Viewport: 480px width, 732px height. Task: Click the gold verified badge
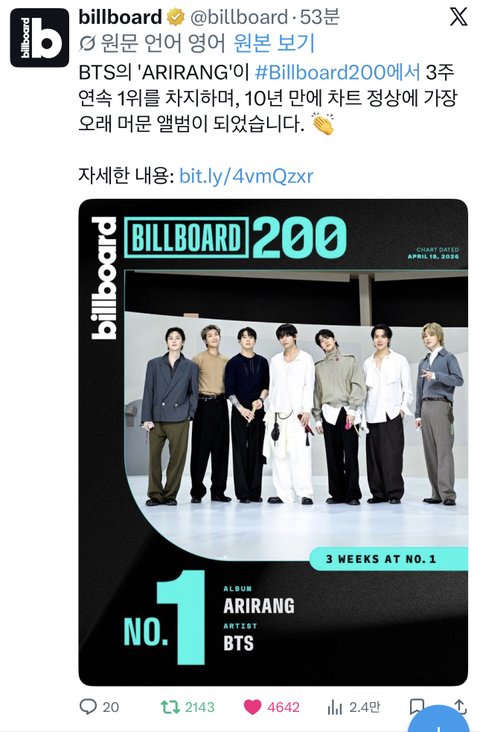click(176, 18)
